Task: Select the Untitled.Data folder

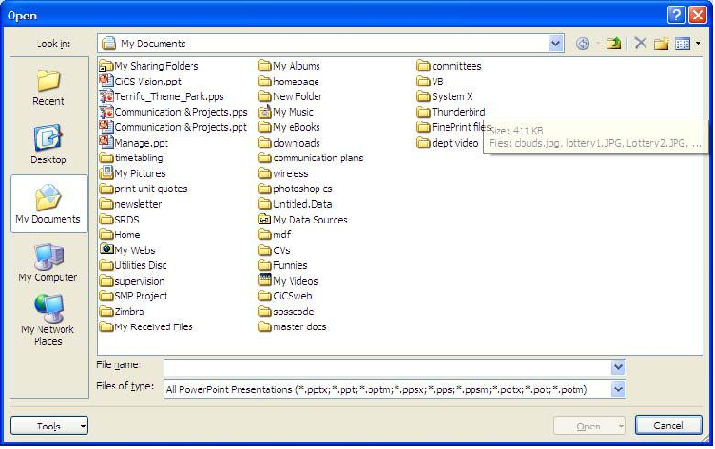Action: click(295, 204)
